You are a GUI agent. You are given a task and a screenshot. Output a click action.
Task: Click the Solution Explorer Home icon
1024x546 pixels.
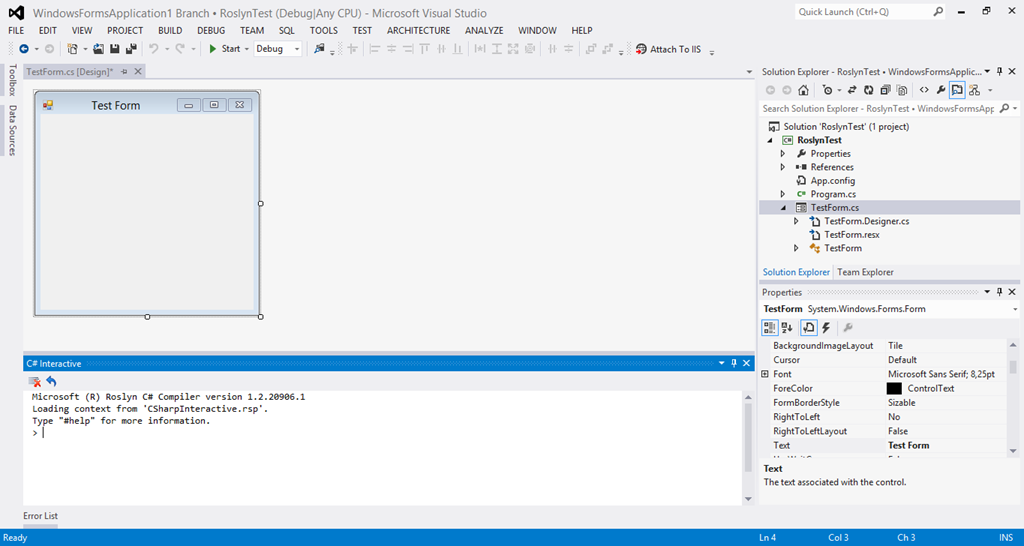click(803, 90)
